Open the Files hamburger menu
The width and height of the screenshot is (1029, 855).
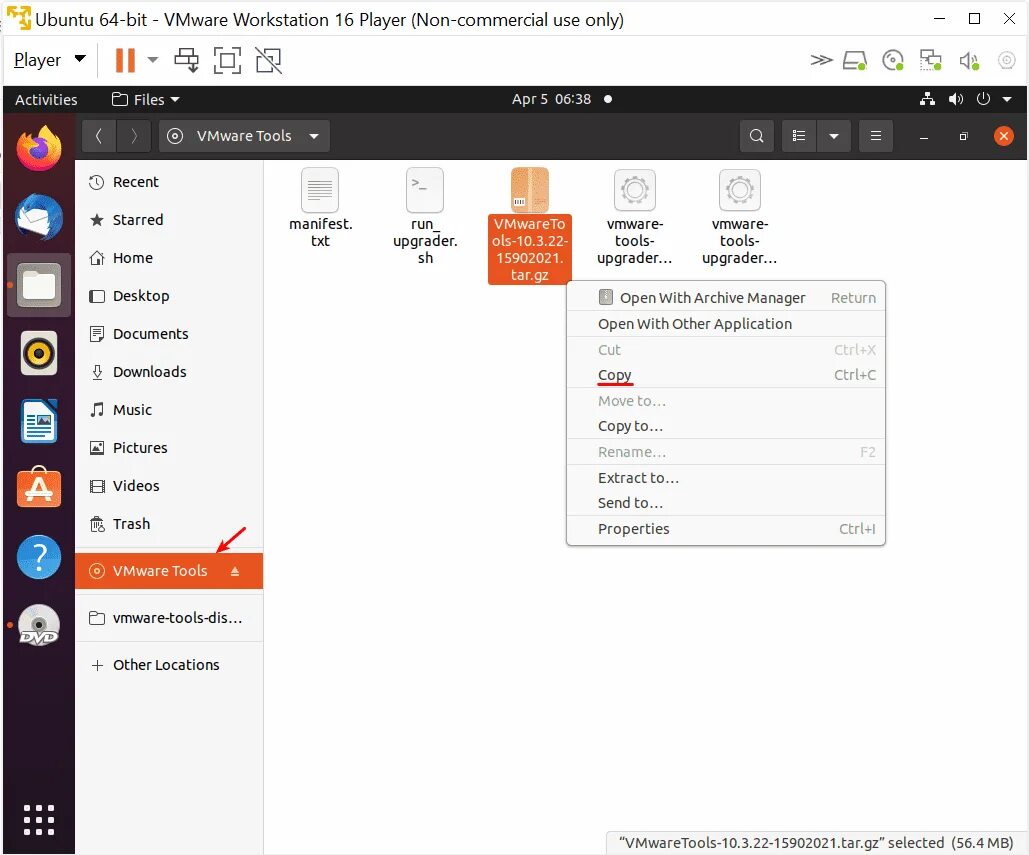pos(875,136)
